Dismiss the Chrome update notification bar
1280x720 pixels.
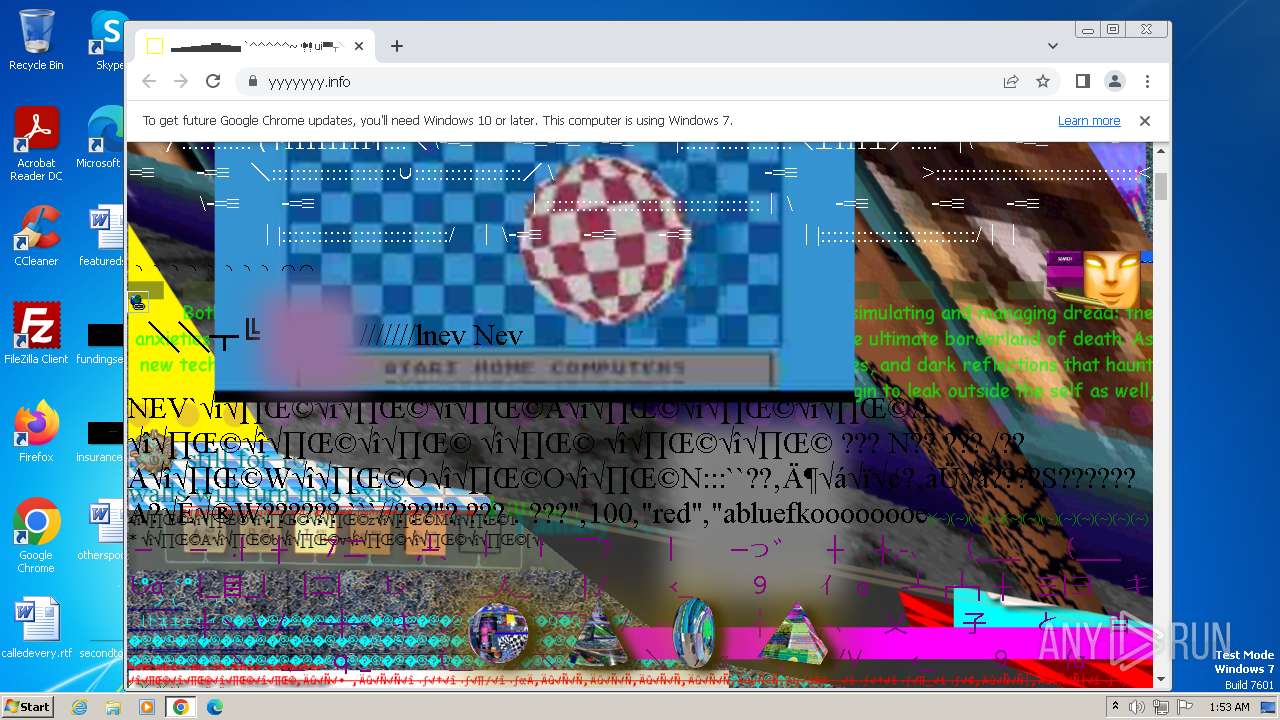(x=1145, y=121)
